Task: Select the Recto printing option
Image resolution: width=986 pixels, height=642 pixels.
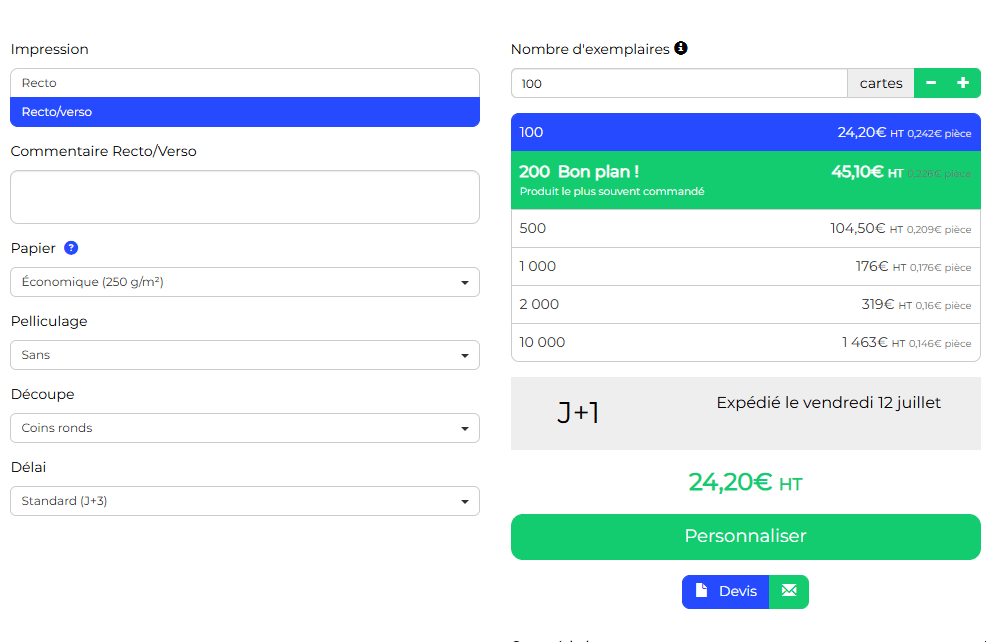Action: (x=245, y=83)
